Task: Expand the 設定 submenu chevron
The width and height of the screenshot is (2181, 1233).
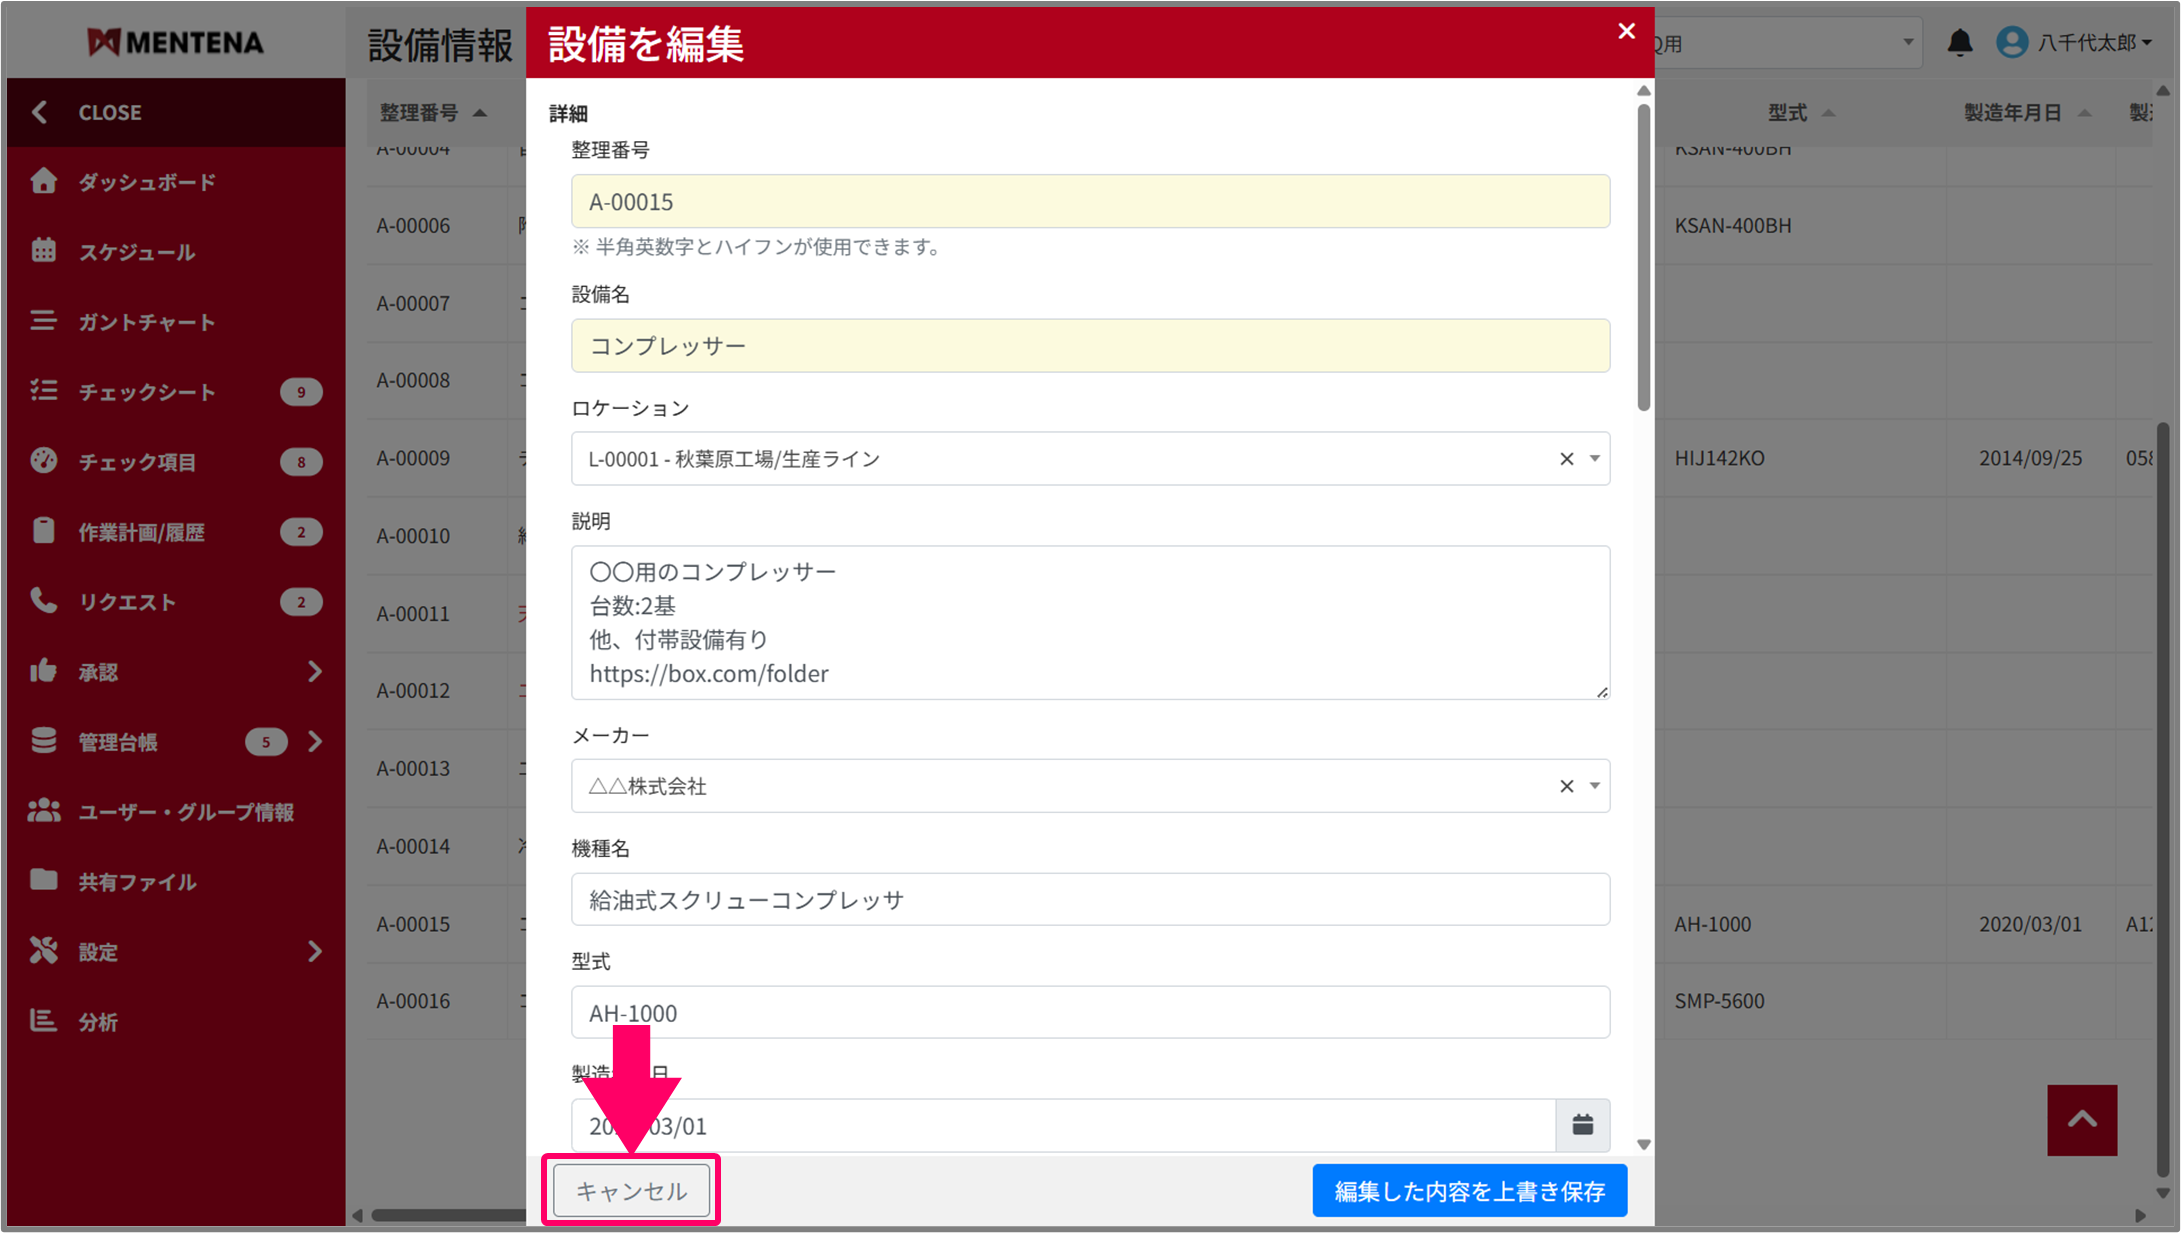Action: tap(315, 951)
